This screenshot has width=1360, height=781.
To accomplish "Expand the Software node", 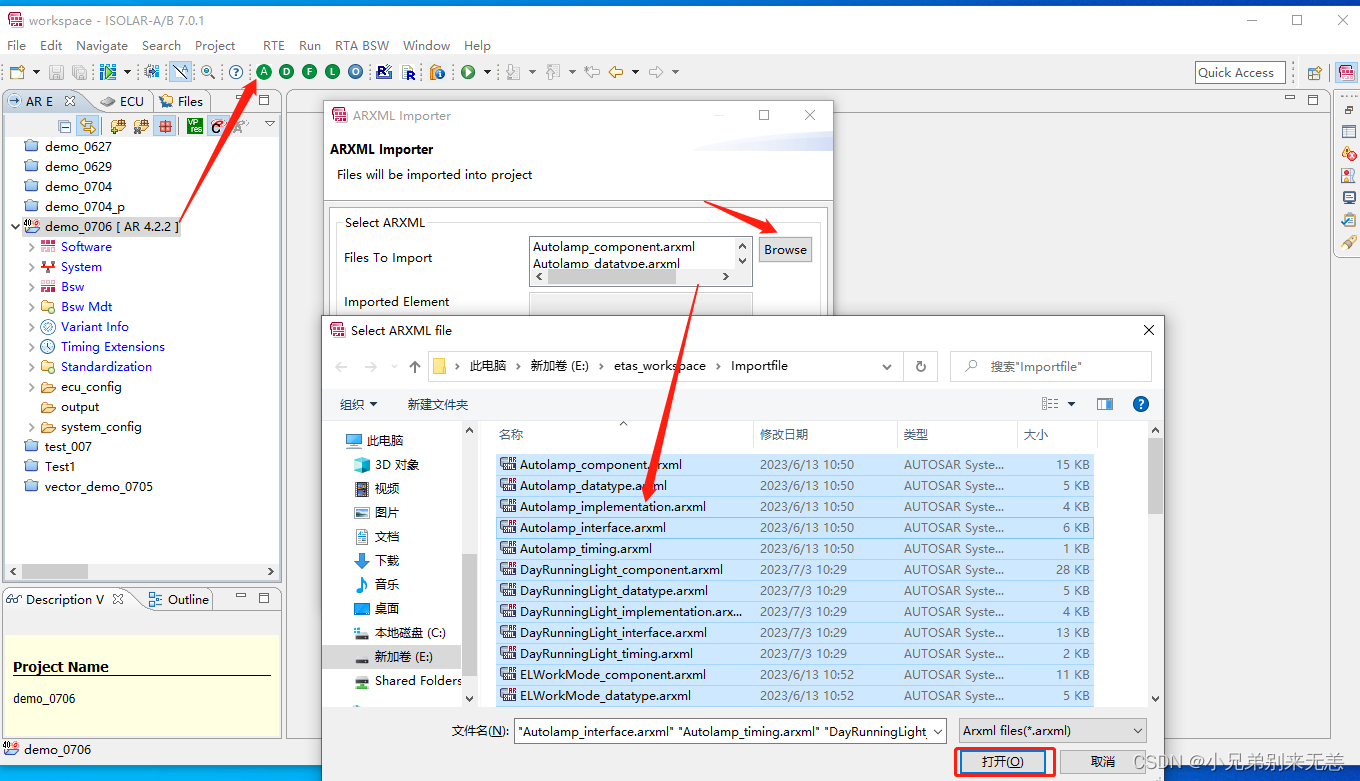I will click(34, 246).
